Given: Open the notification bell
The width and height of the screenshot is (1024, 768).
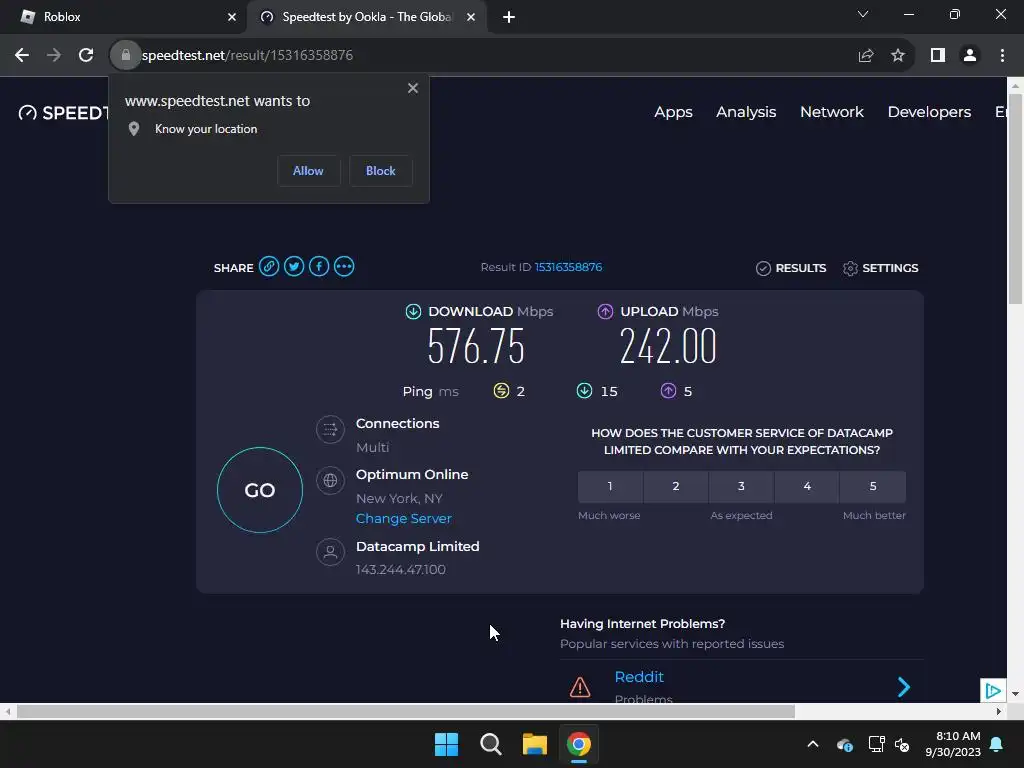Looking at the screenshot, I should 997,744.
